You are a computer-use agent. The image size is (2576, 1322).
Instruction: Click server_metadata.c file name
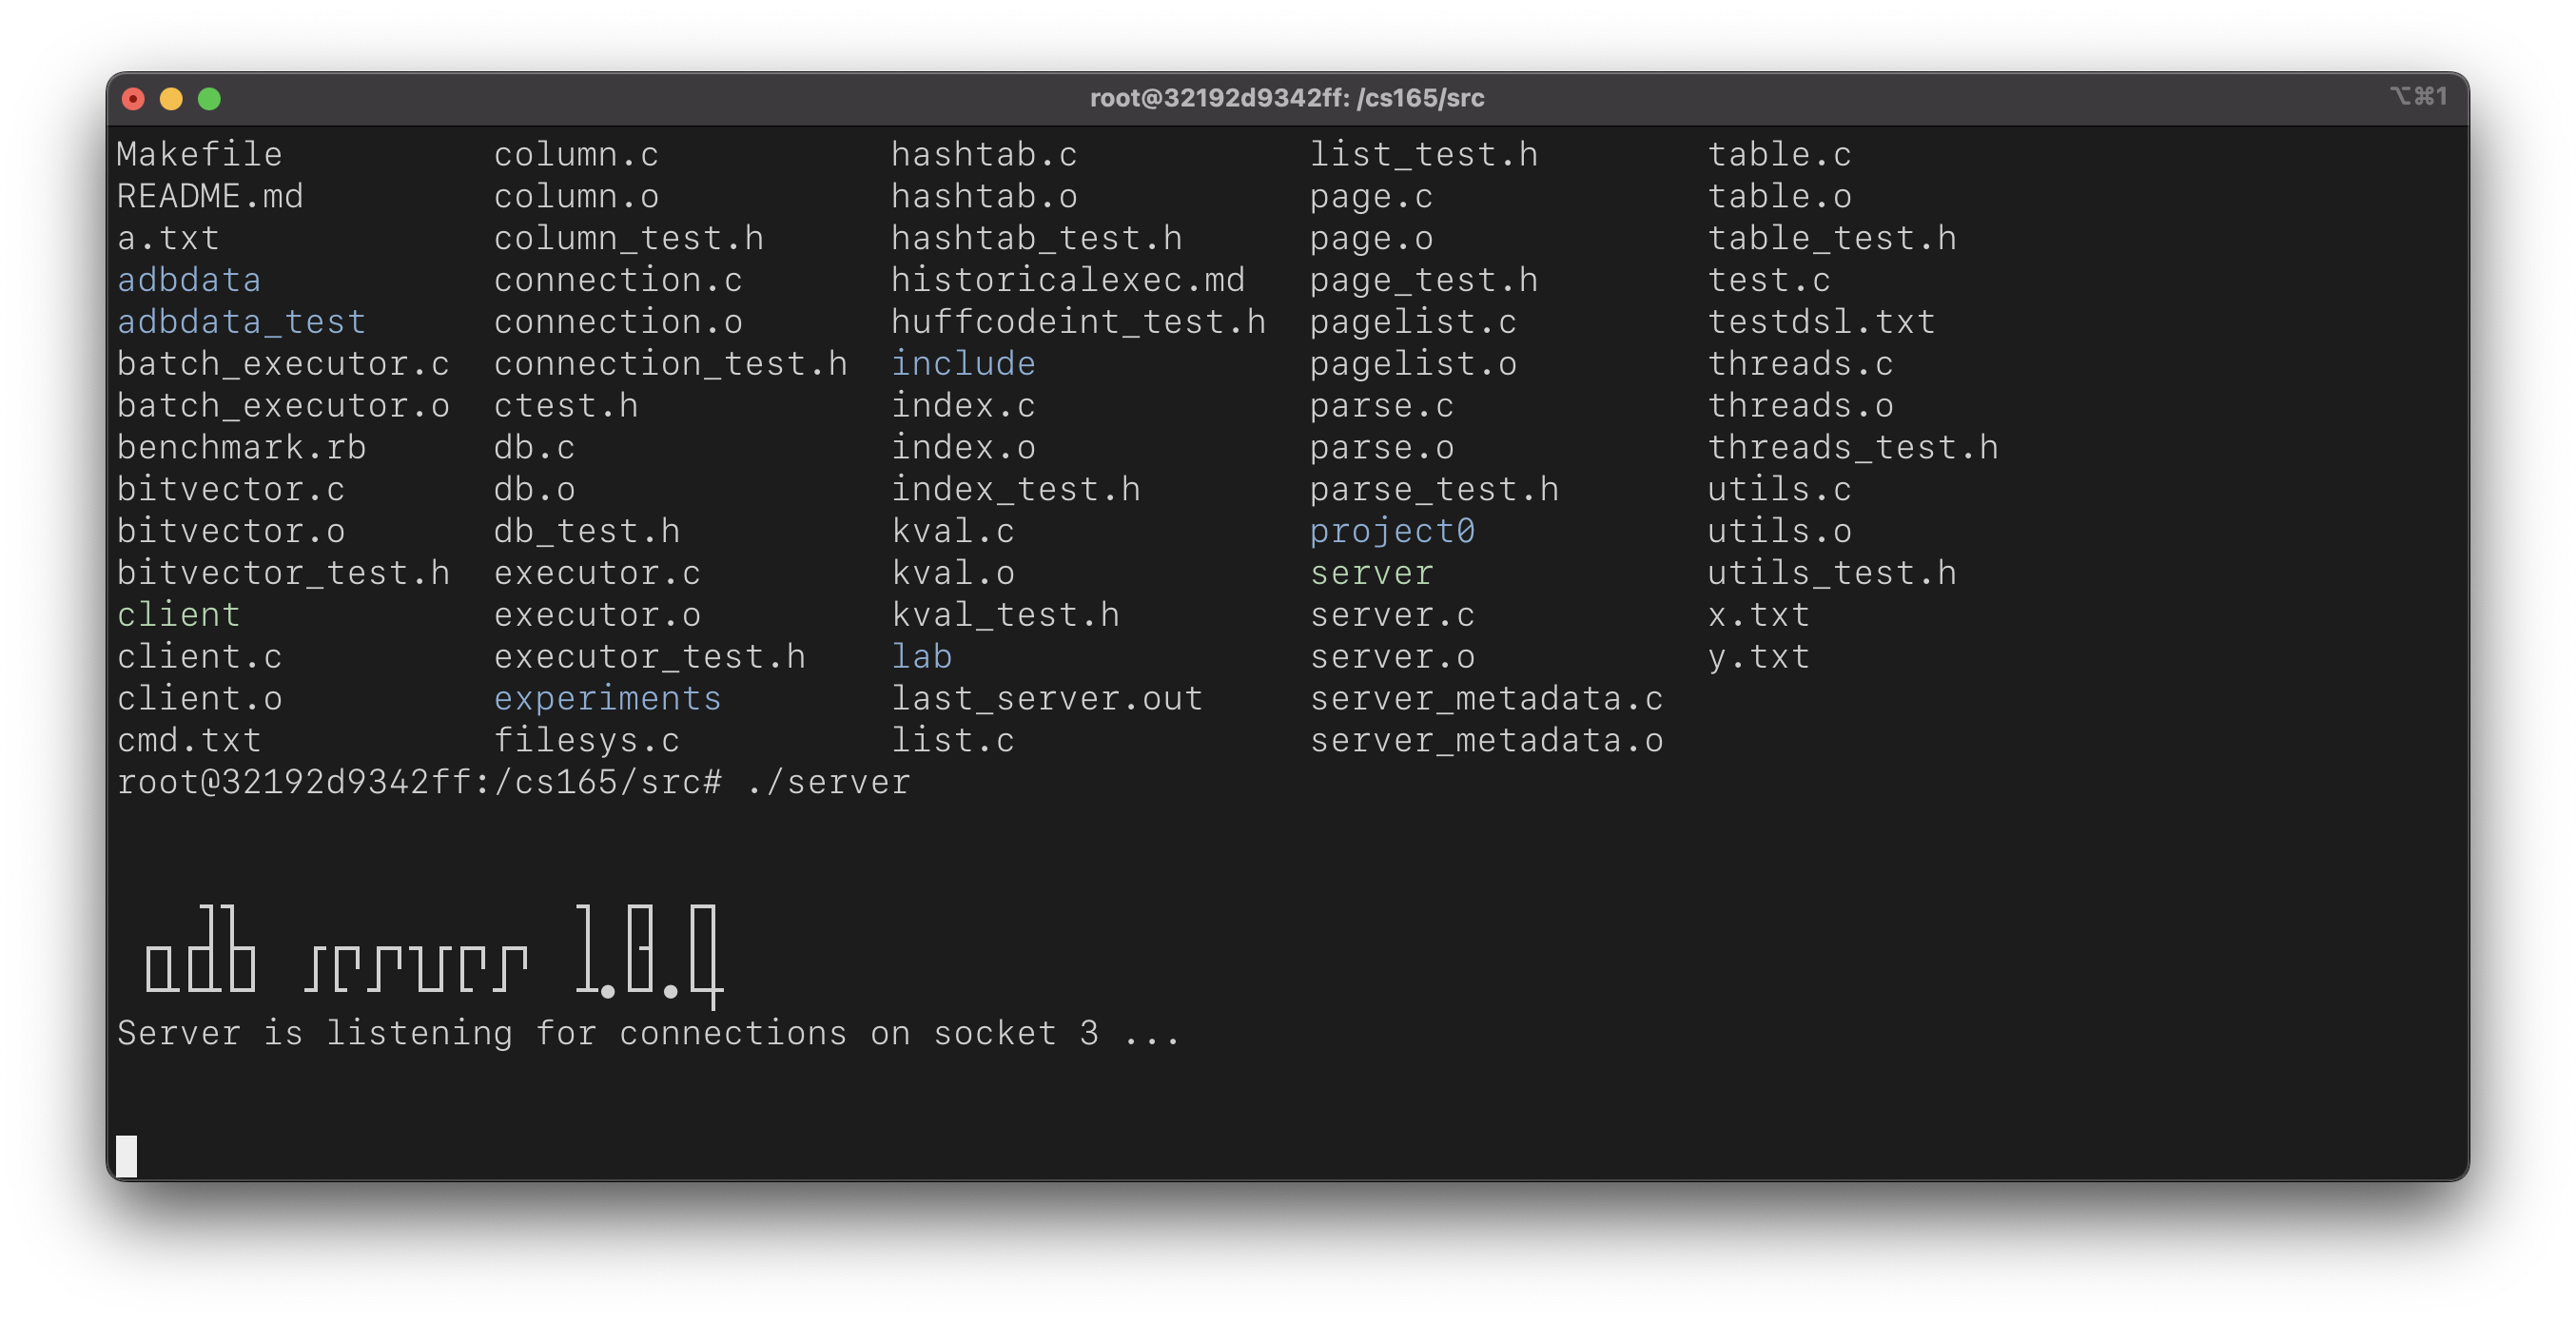[x=1486, y=699]
